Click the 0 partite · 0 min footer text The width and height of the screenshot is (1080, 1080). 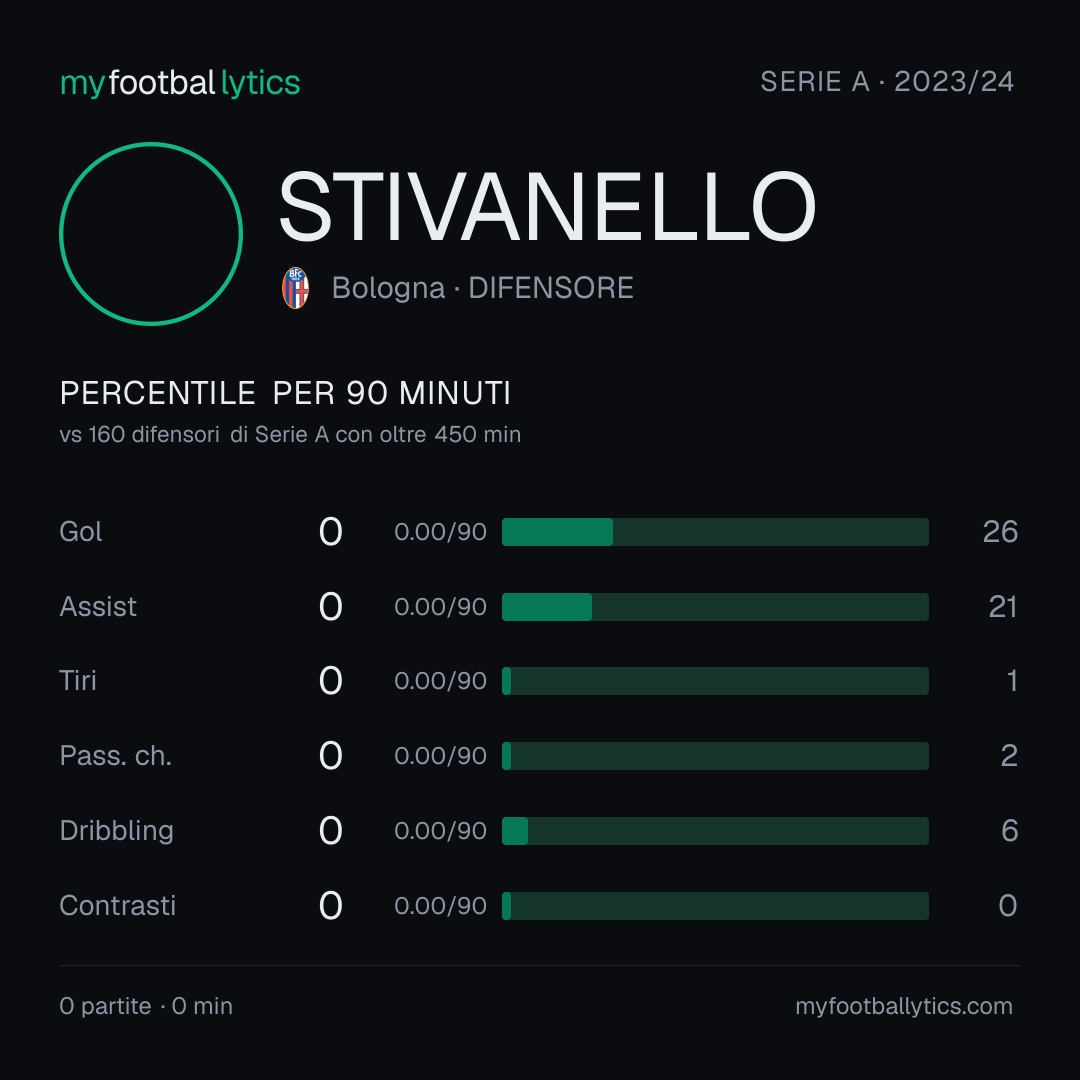146,1006
